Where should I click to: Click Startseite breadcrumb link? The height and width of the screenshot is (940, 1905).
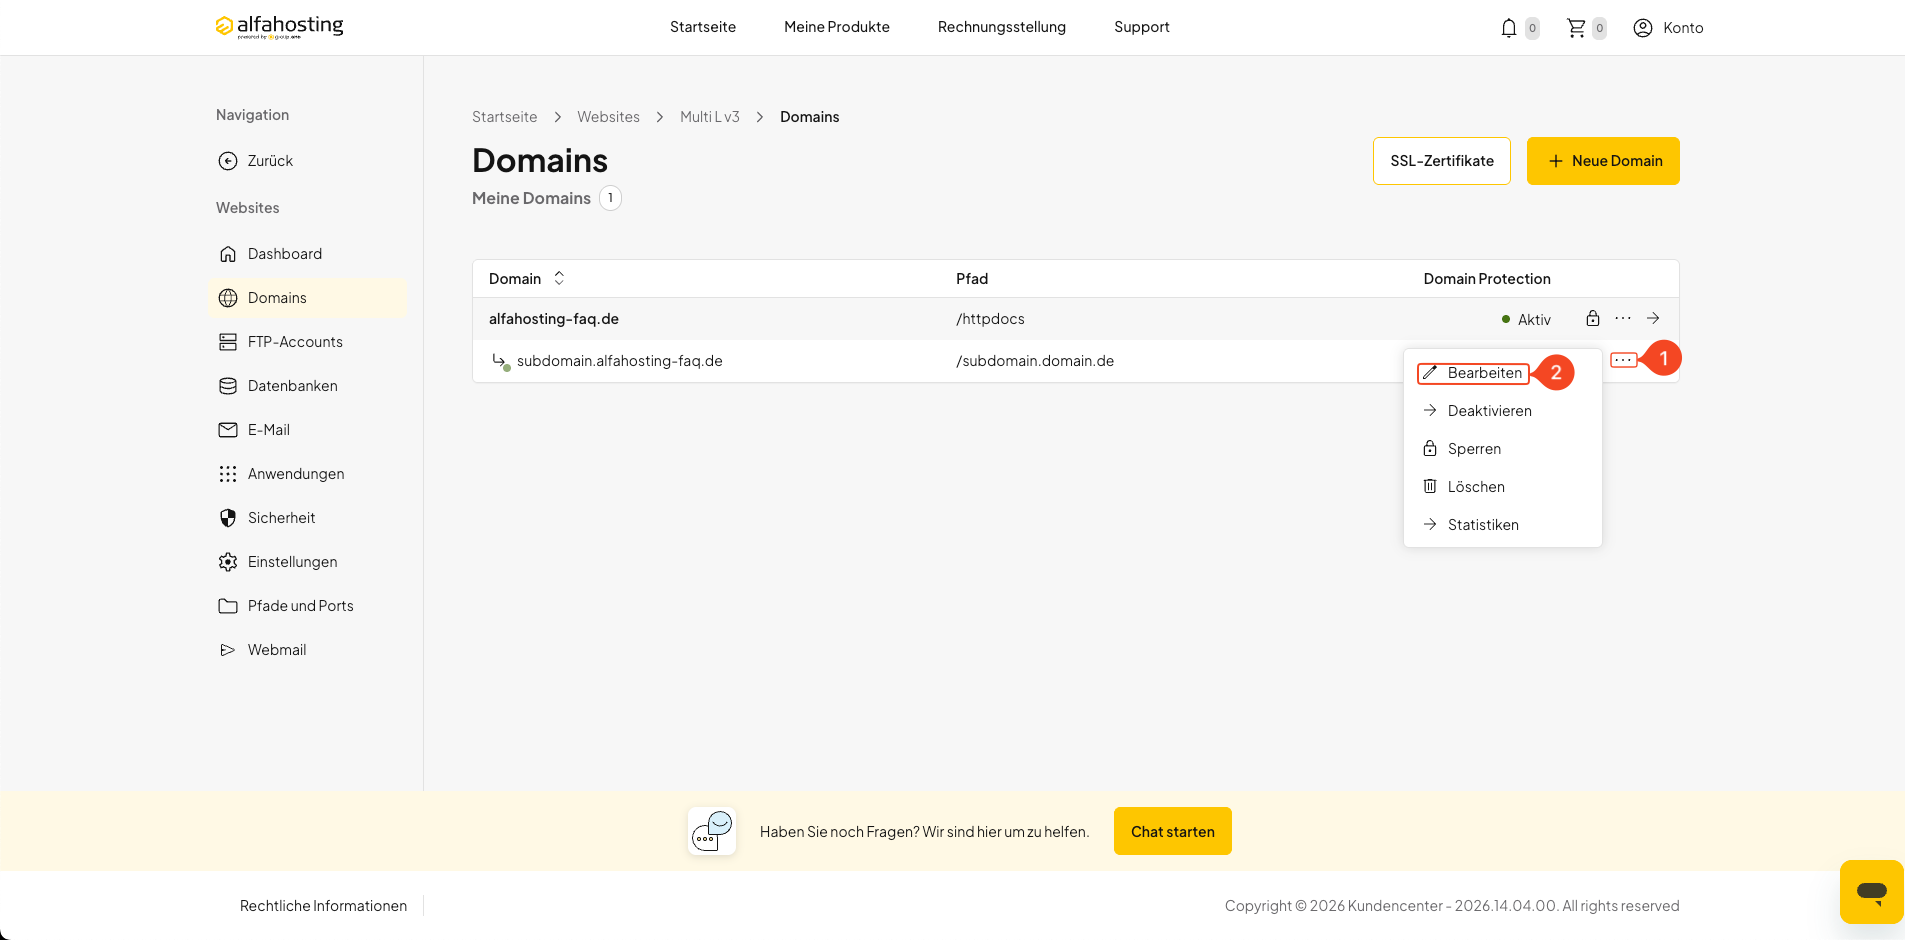point(504,117)
